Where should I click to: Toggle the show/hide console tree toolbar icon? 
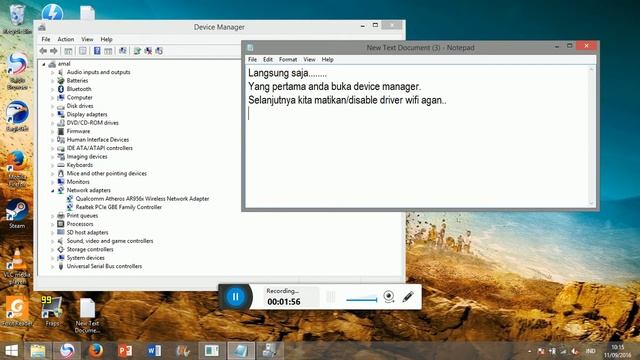68,51
